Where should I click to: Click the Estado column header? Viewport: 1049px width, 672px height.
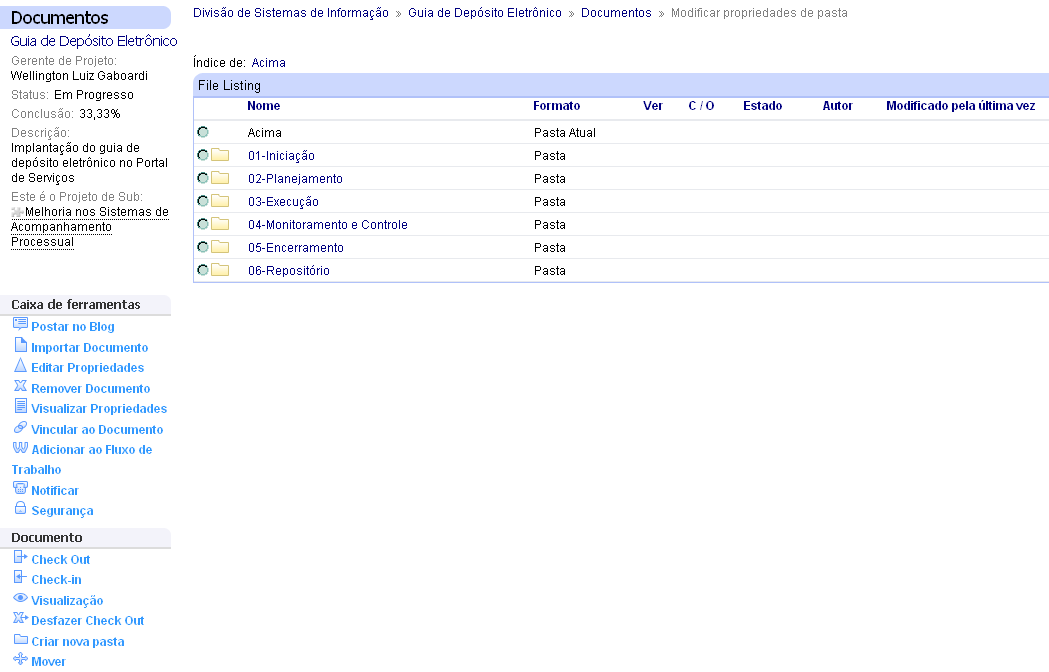(763, 106)
